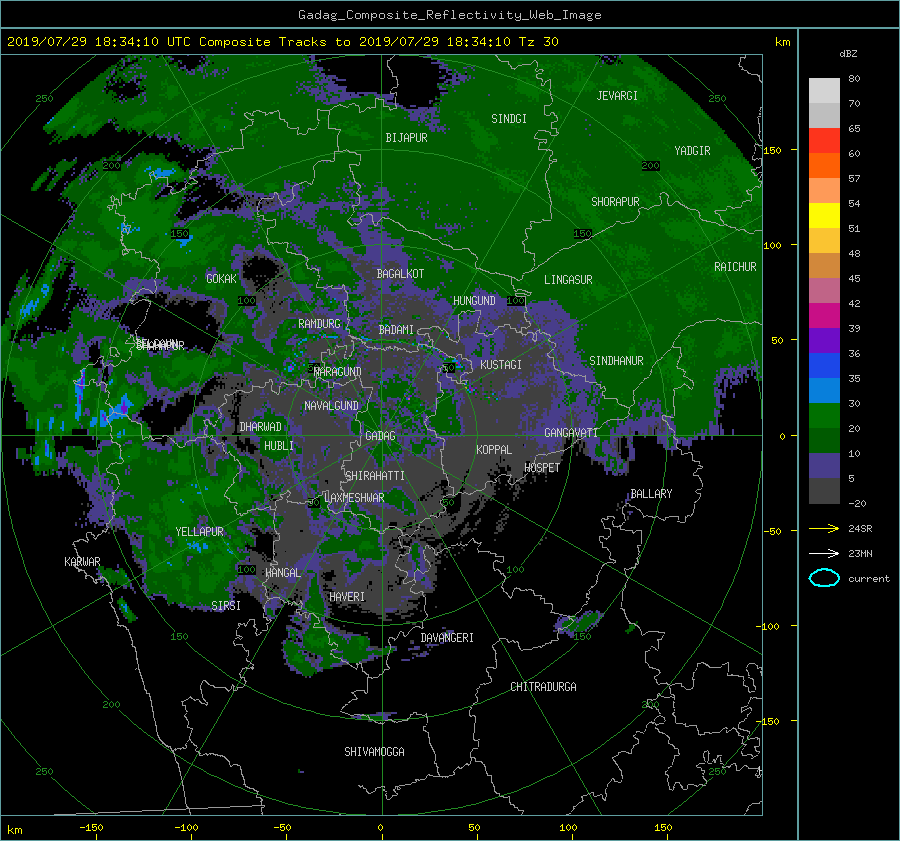This screenshot has width=900, height=841.
Task: Click the SIRSI city label
Action: pos(226,606)
